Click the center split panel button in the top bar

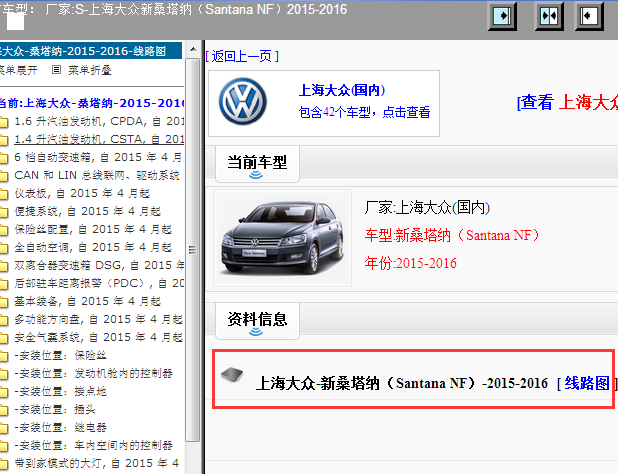tap(549, 16)
